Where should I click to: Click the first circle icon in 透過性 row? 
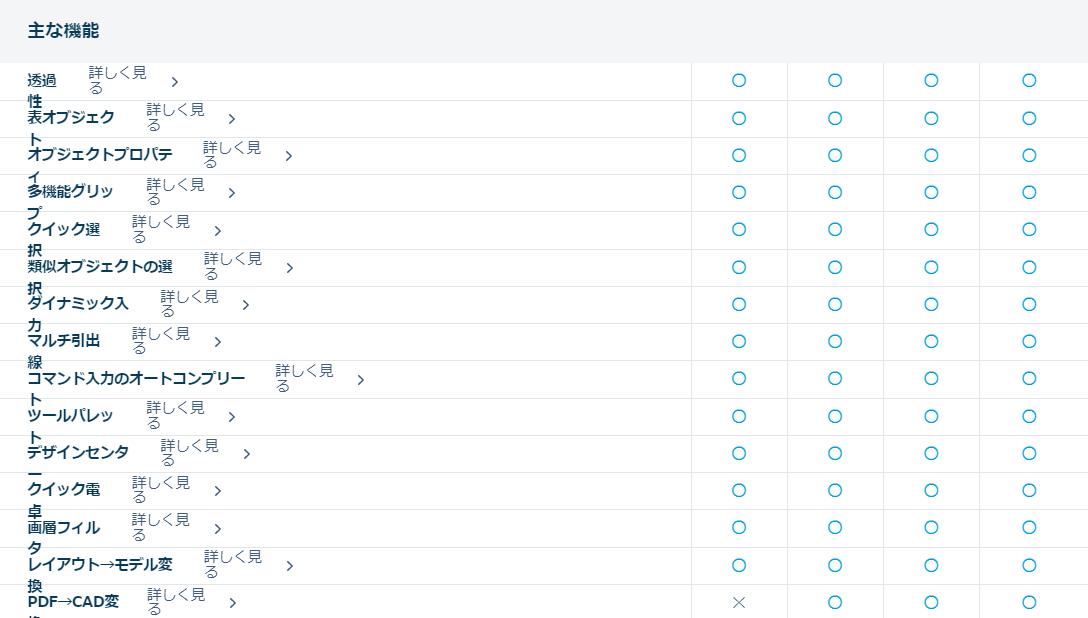(x=739, y=80)
